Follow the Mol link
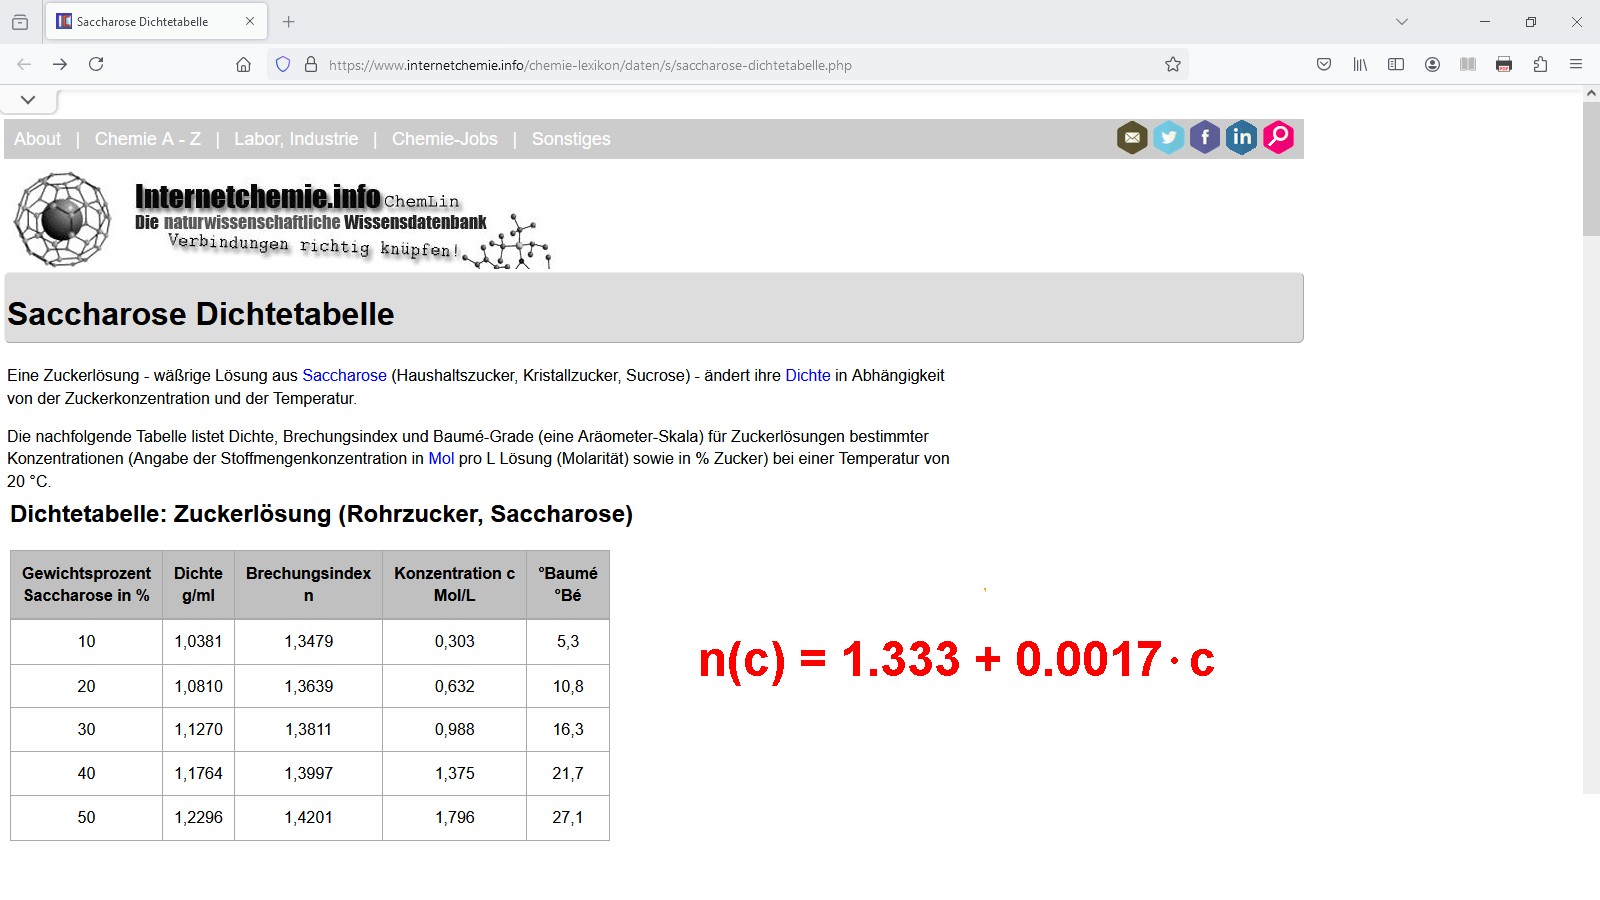1600x900 pixels. (441, 458)
